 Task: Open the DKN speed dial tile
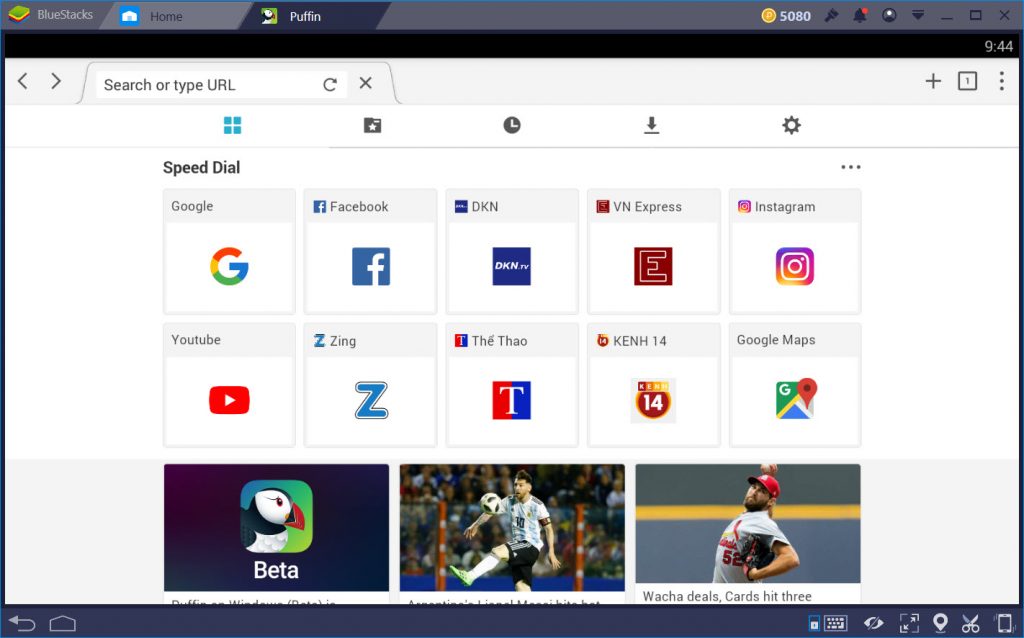click(x=512, y=251)
